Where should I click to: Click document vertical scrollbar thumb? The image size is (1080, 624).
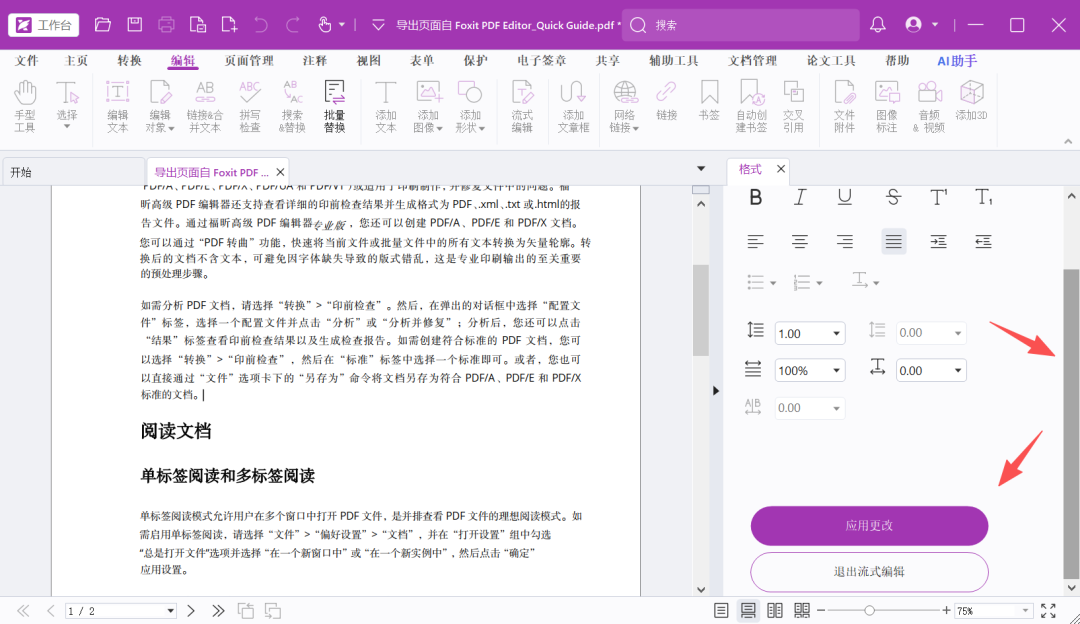pos(700,310)
